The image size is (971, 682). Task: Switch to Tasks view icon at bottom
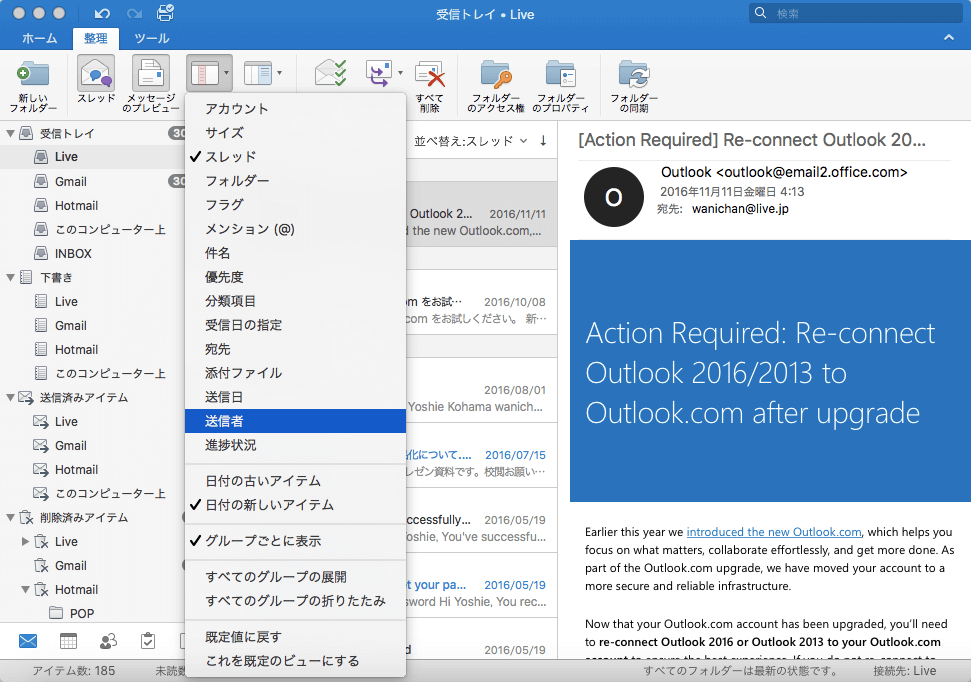[x=148, y=641]
